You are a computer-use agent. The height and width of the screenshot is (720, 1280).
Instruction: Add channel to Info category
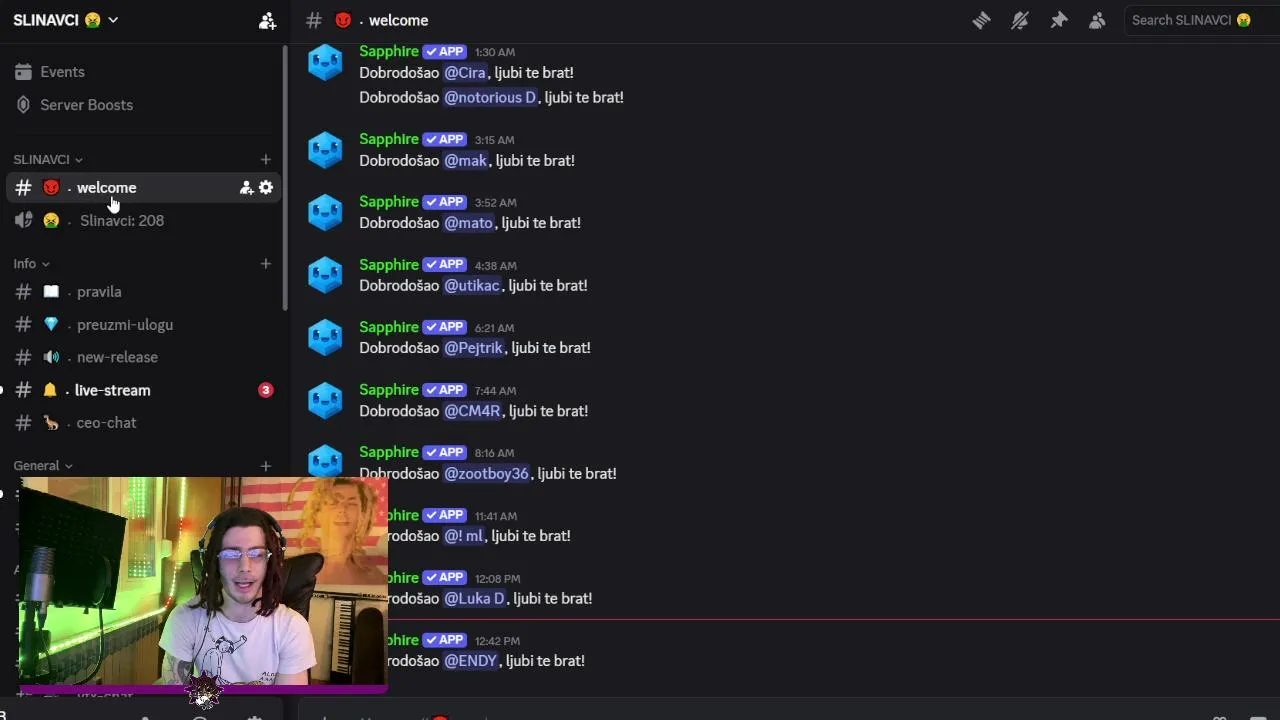tap(265, 264)
